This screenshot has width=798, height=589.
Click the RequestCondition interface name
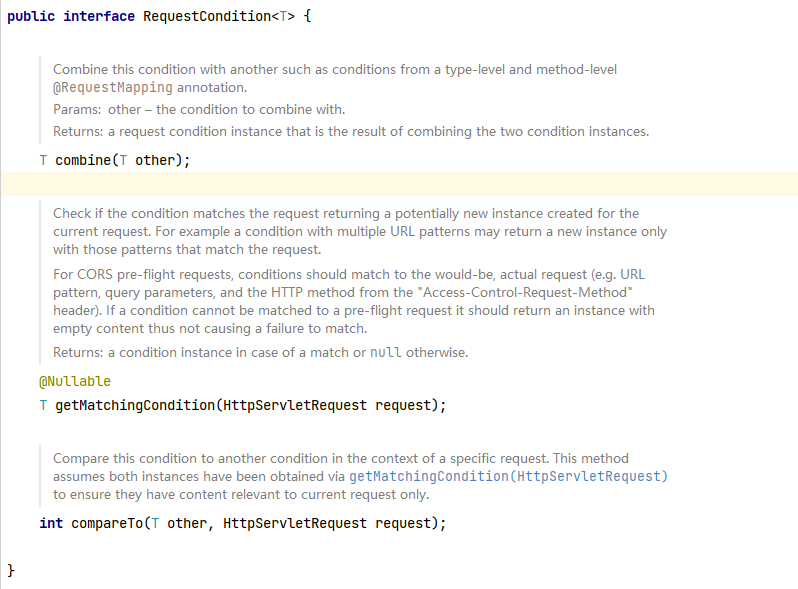(x=207, y=16)
